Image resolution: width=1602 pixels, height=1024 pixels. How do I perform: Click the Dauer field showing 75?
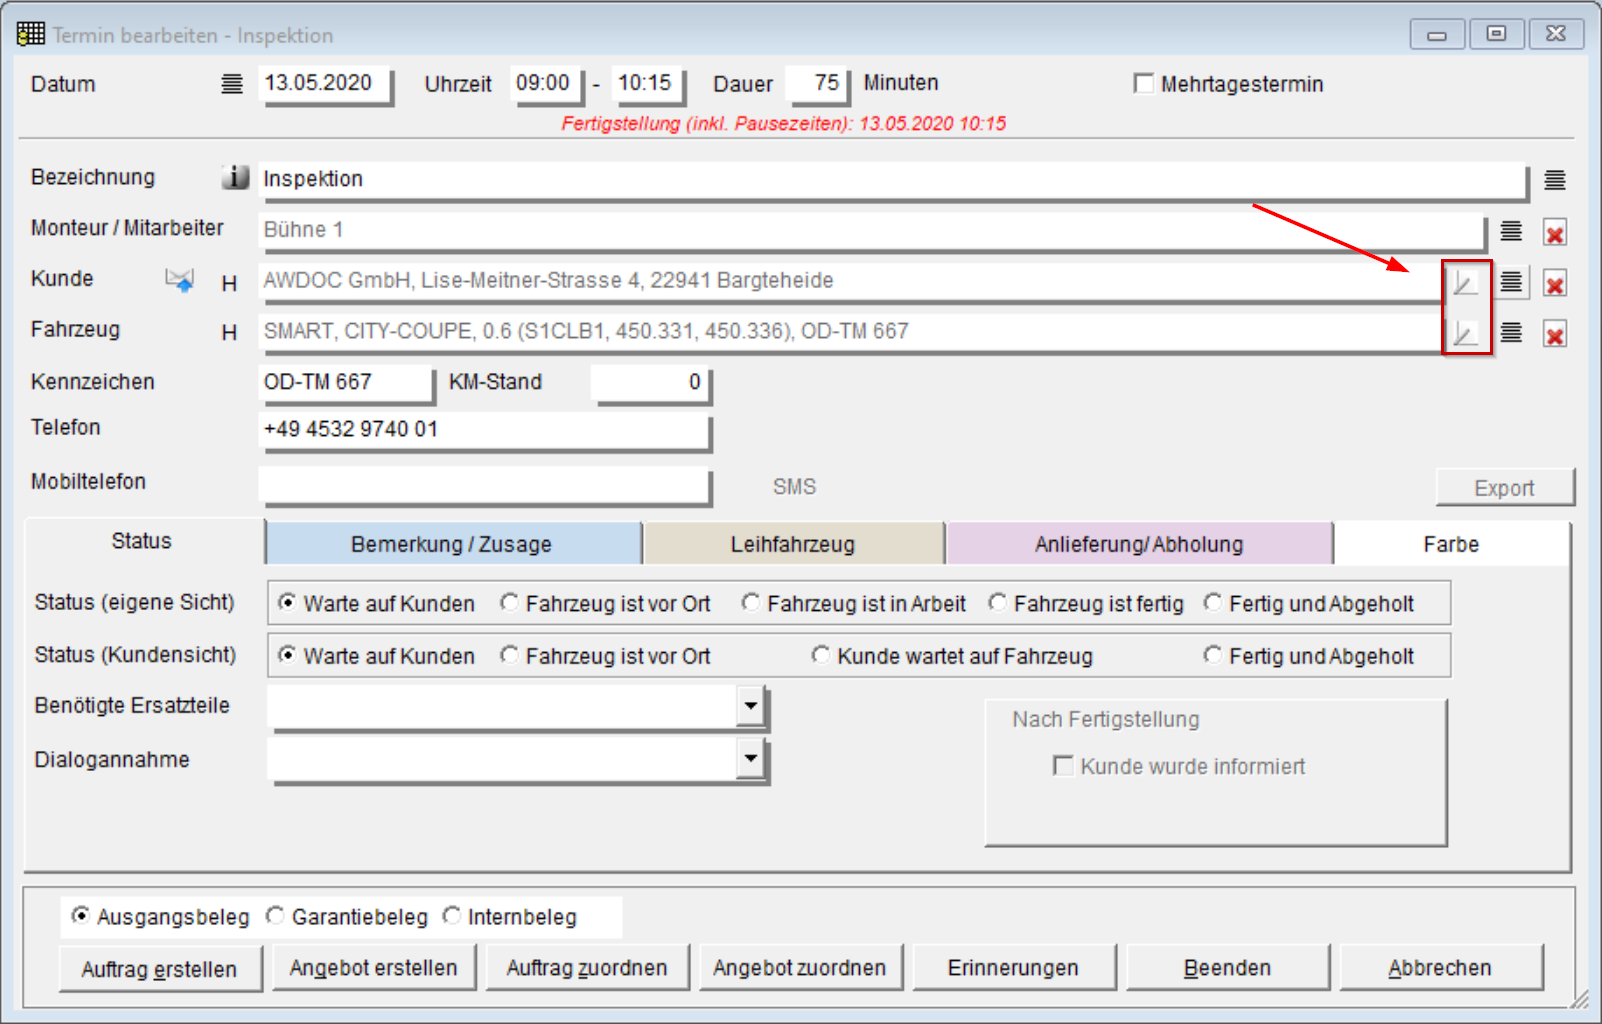(818, 84)
